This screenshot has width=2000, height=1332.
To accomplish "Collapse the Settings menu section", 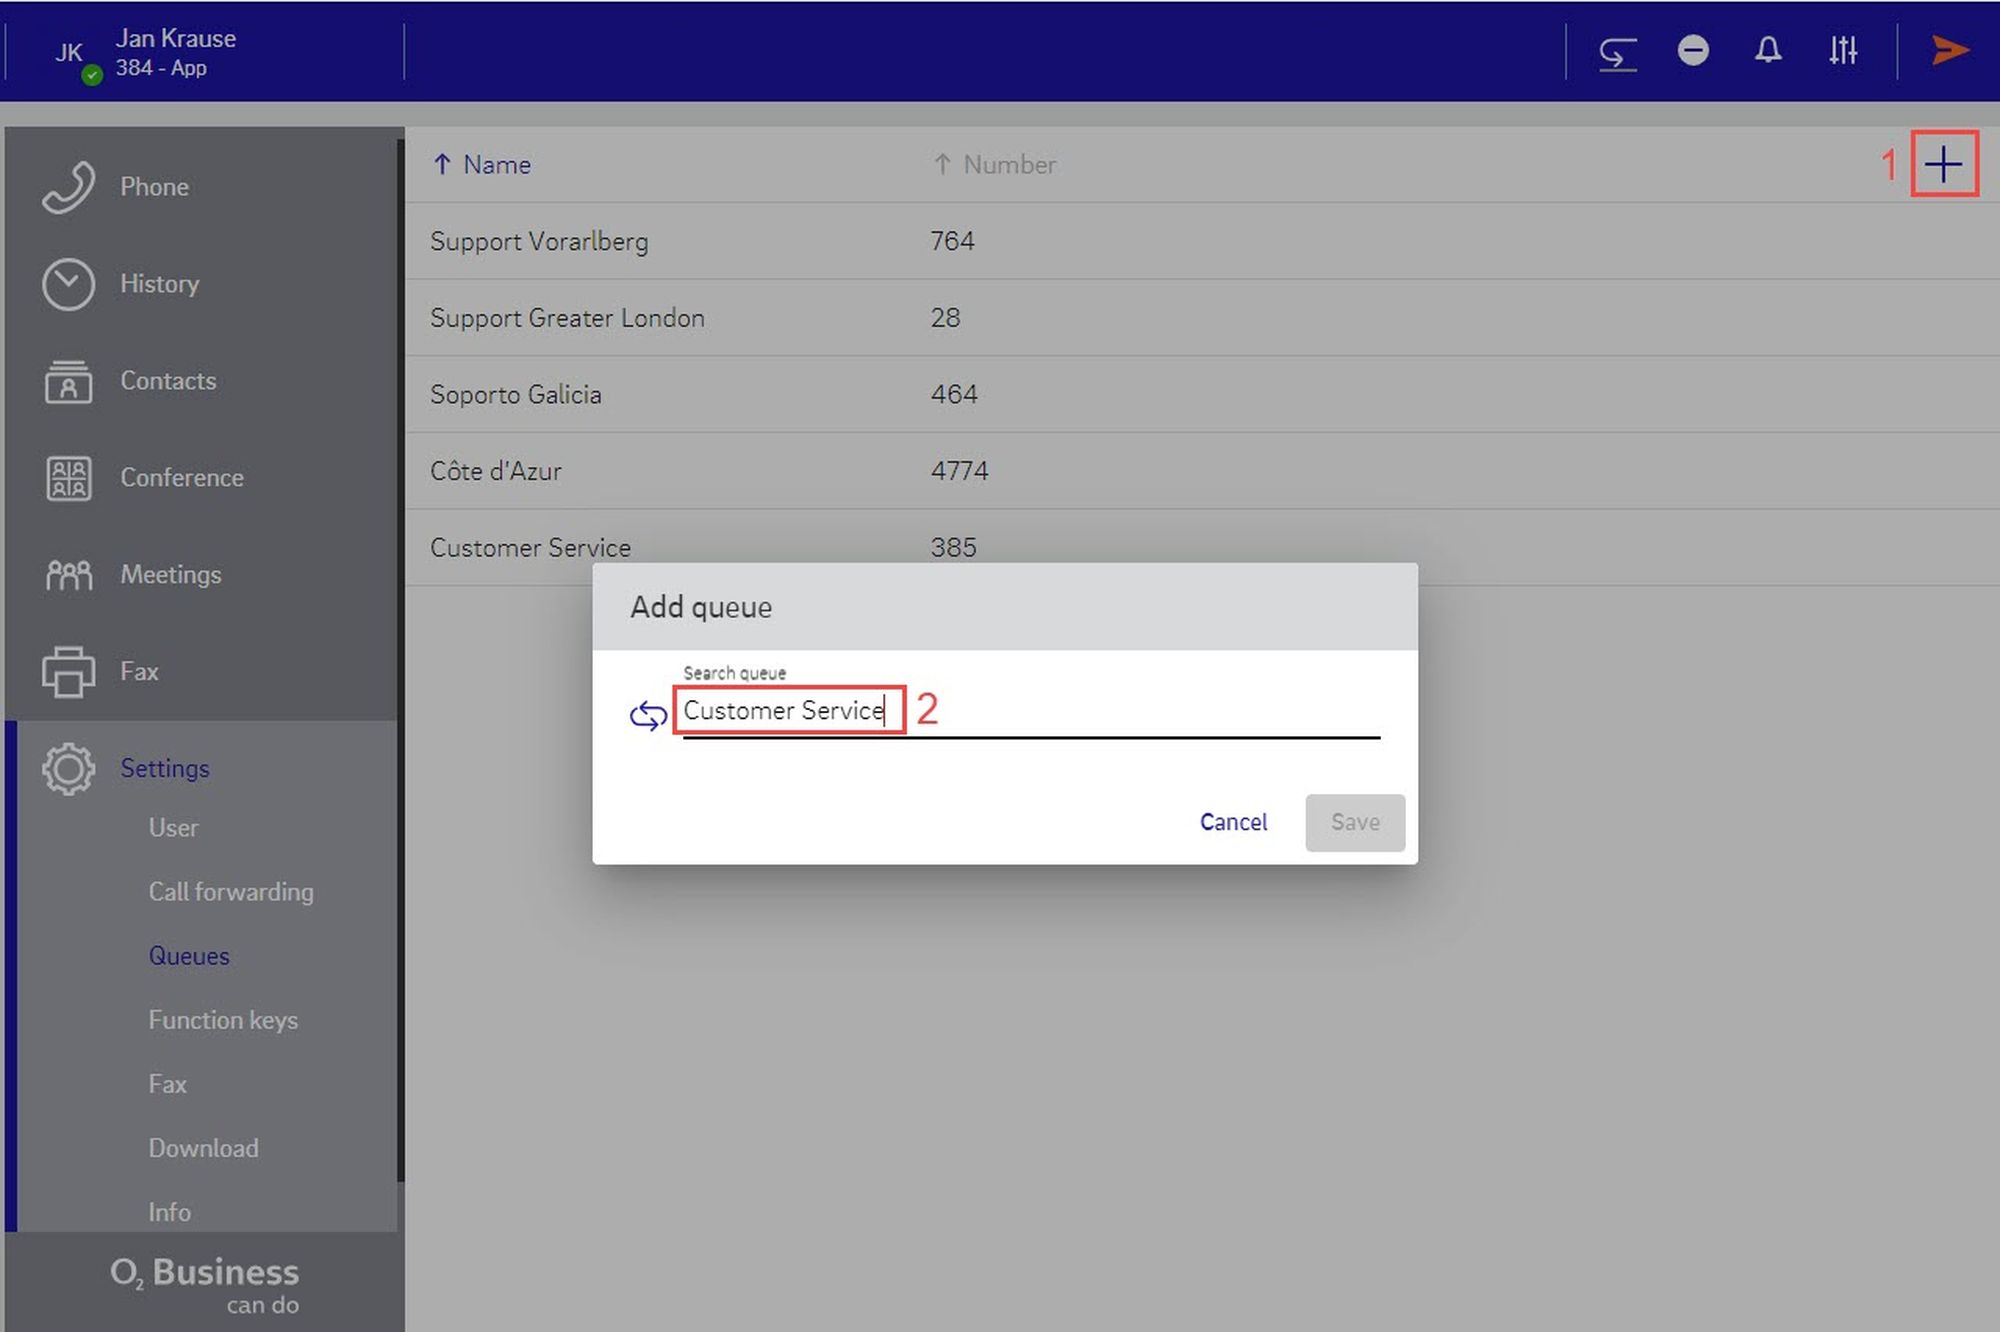I will tap(164, 768).
